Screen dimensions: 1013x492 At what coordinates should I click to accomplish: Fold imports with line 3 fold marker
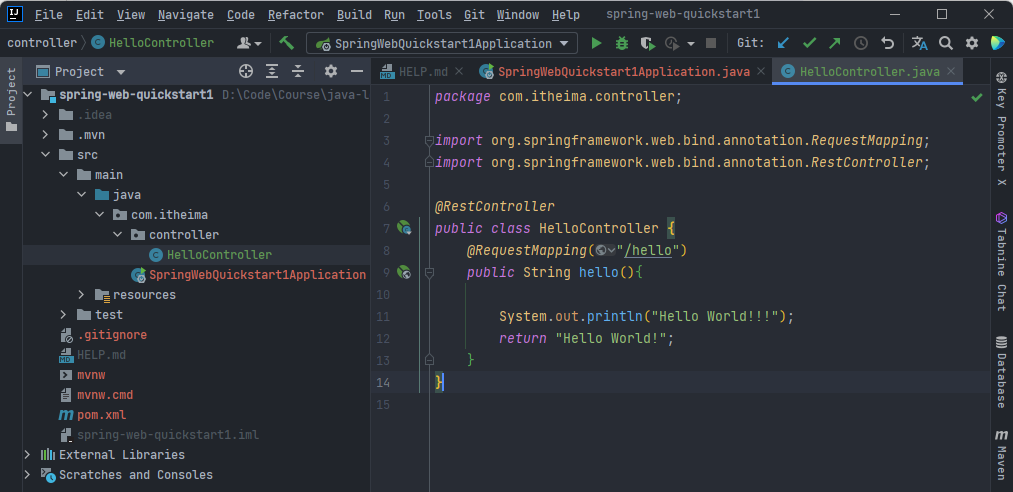tap(428, 140)
